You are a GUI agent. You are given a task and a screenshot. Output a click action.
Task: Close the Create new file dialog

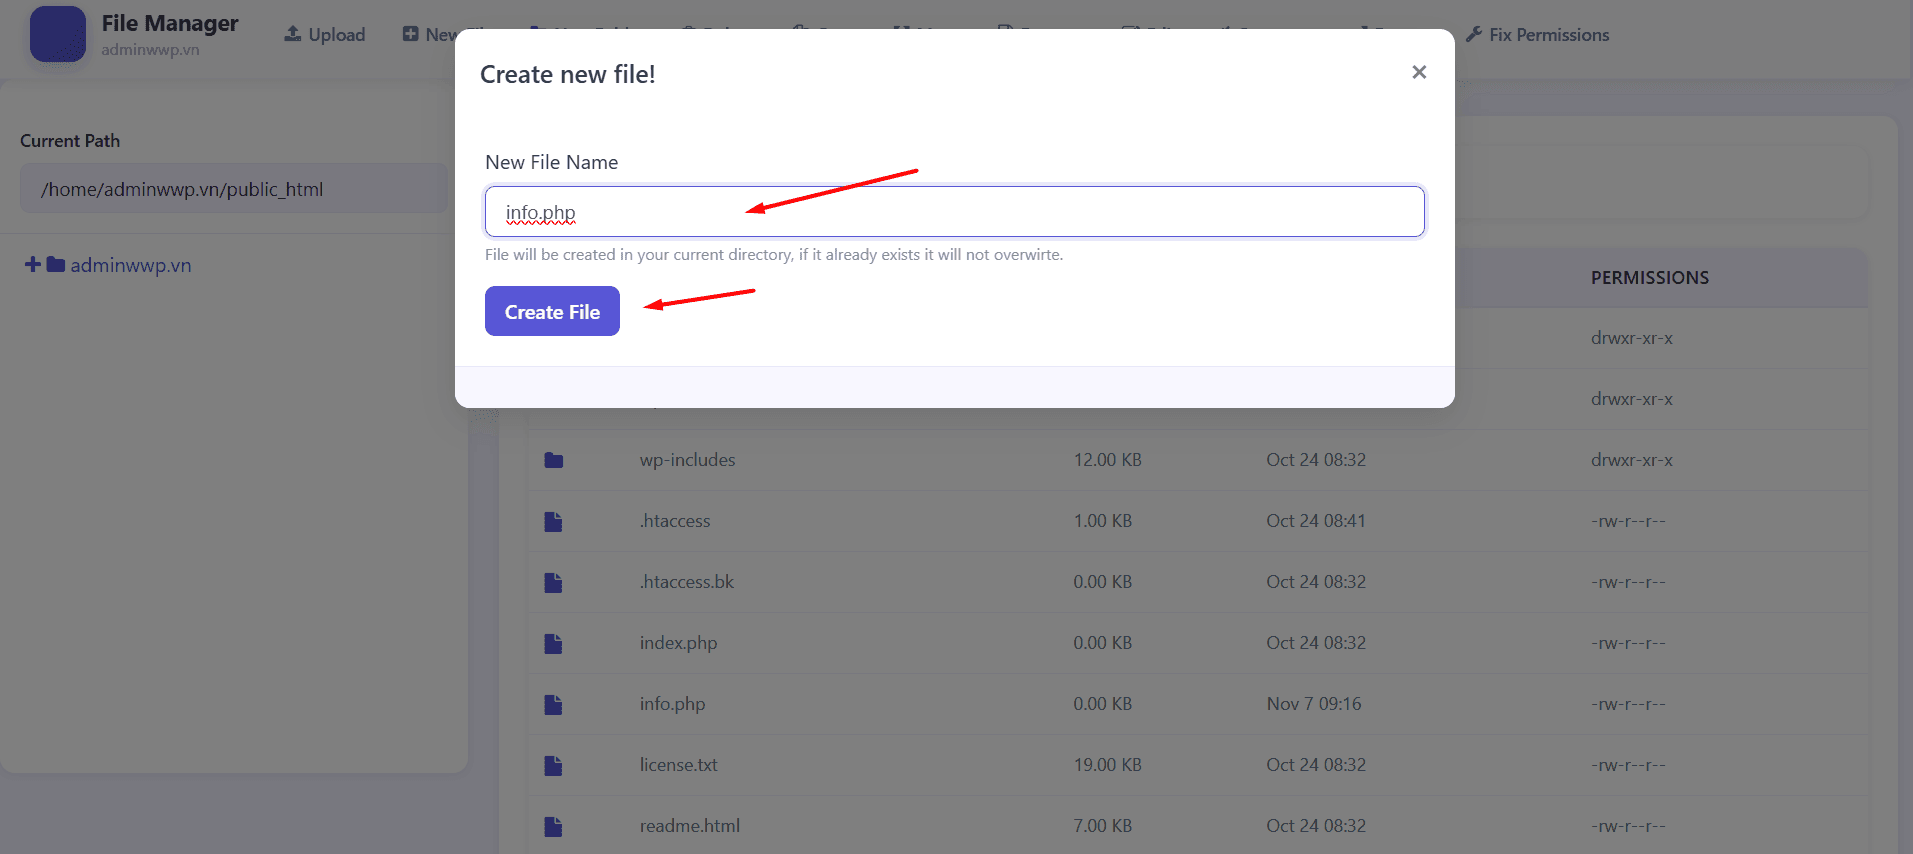(x=1418, y=72)
